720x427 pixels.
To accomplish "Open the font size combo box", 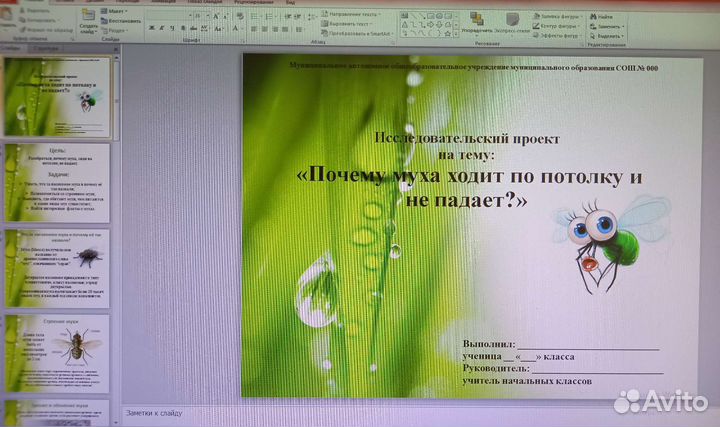I will [x=202, y=16].
